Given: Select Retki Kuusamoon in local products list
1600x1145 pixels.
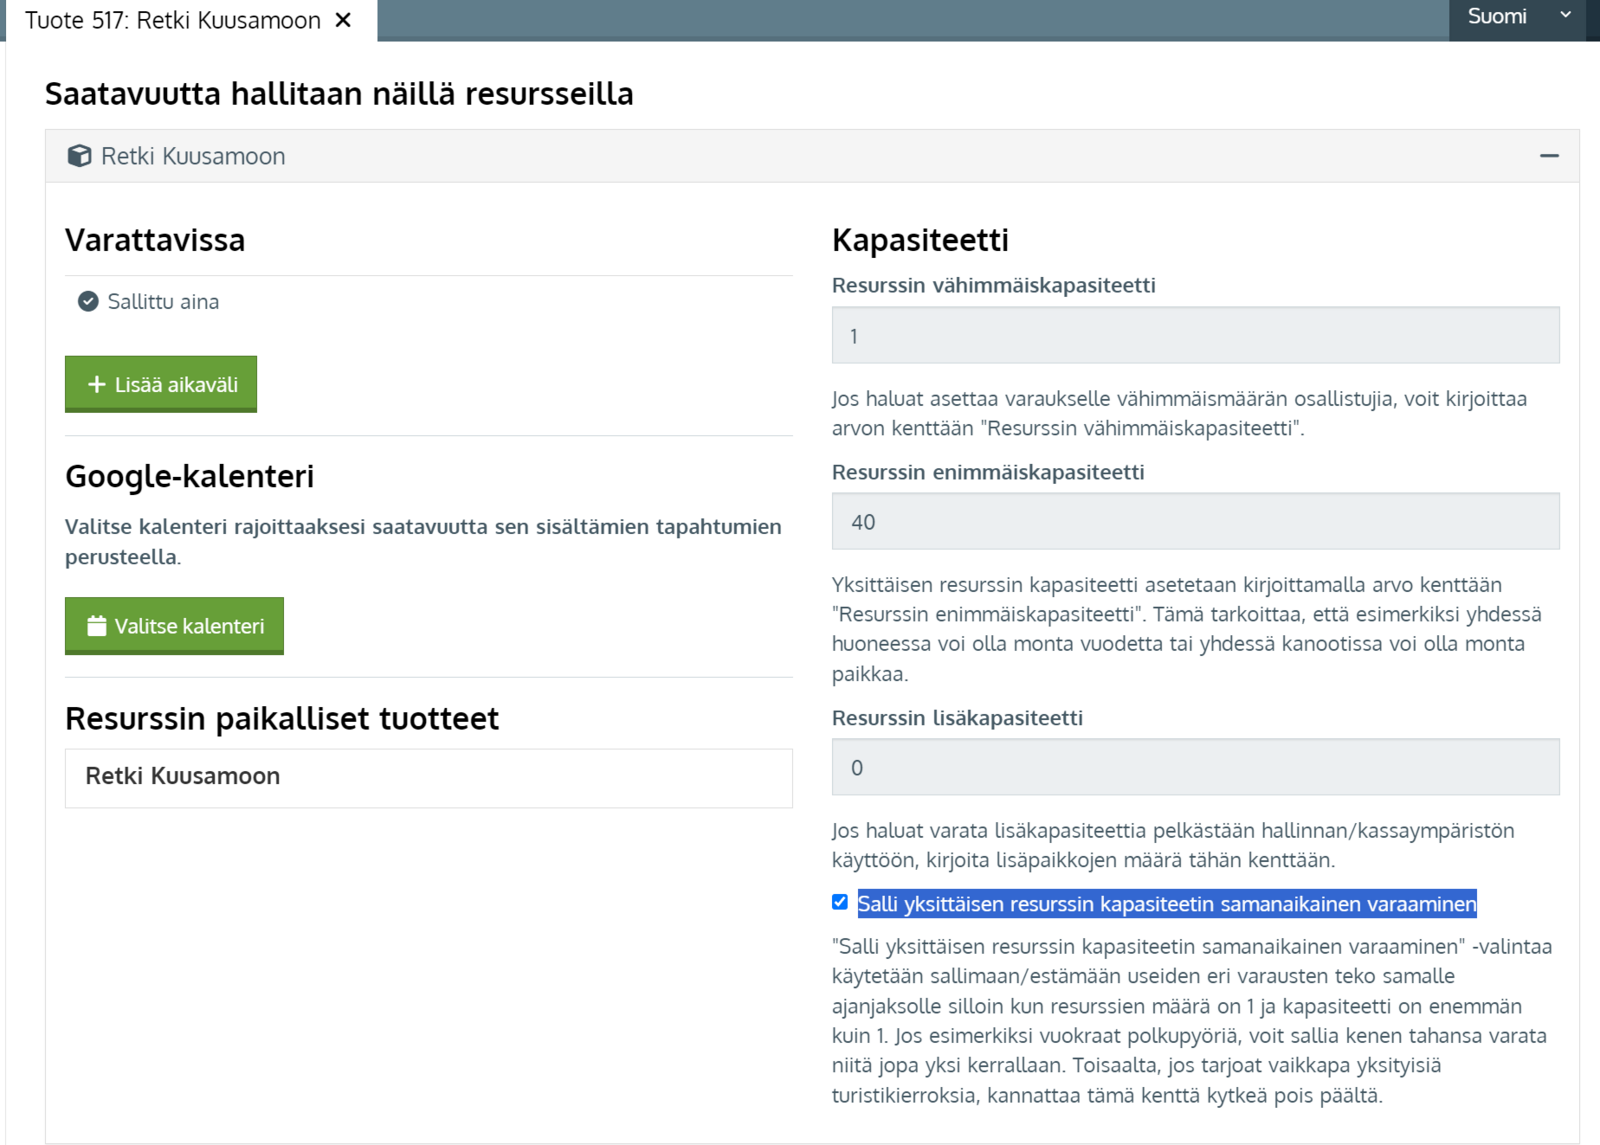Looking at the screenshot, I should coord(183,776).
